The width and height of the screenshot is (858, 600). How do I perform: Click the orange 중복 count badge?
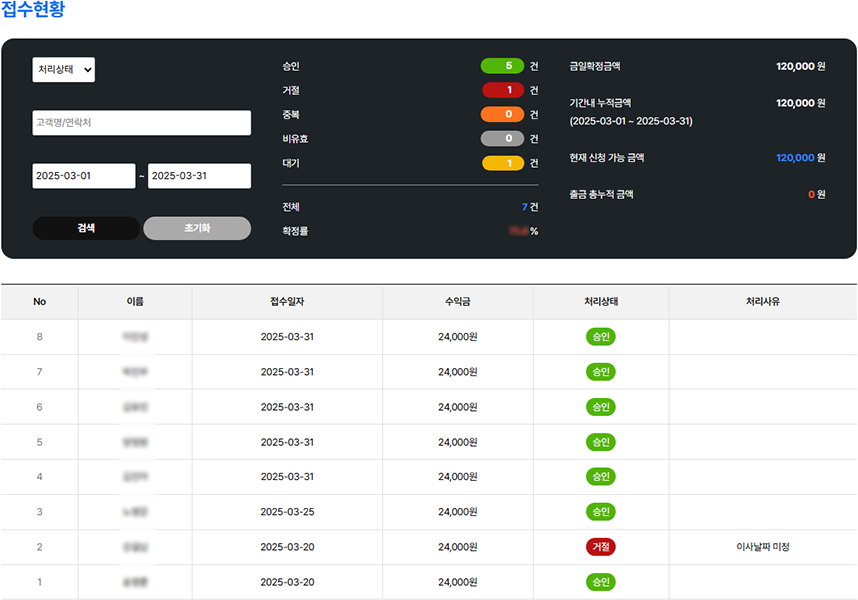tap(502, 114)
